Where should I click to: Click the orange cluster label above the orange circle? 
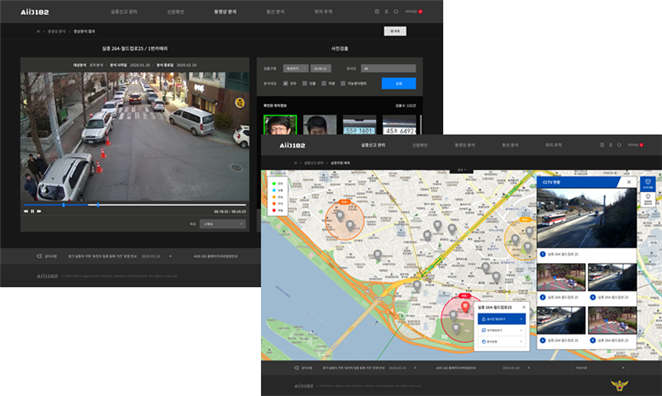pyautogui.click(x=345, y=202)
